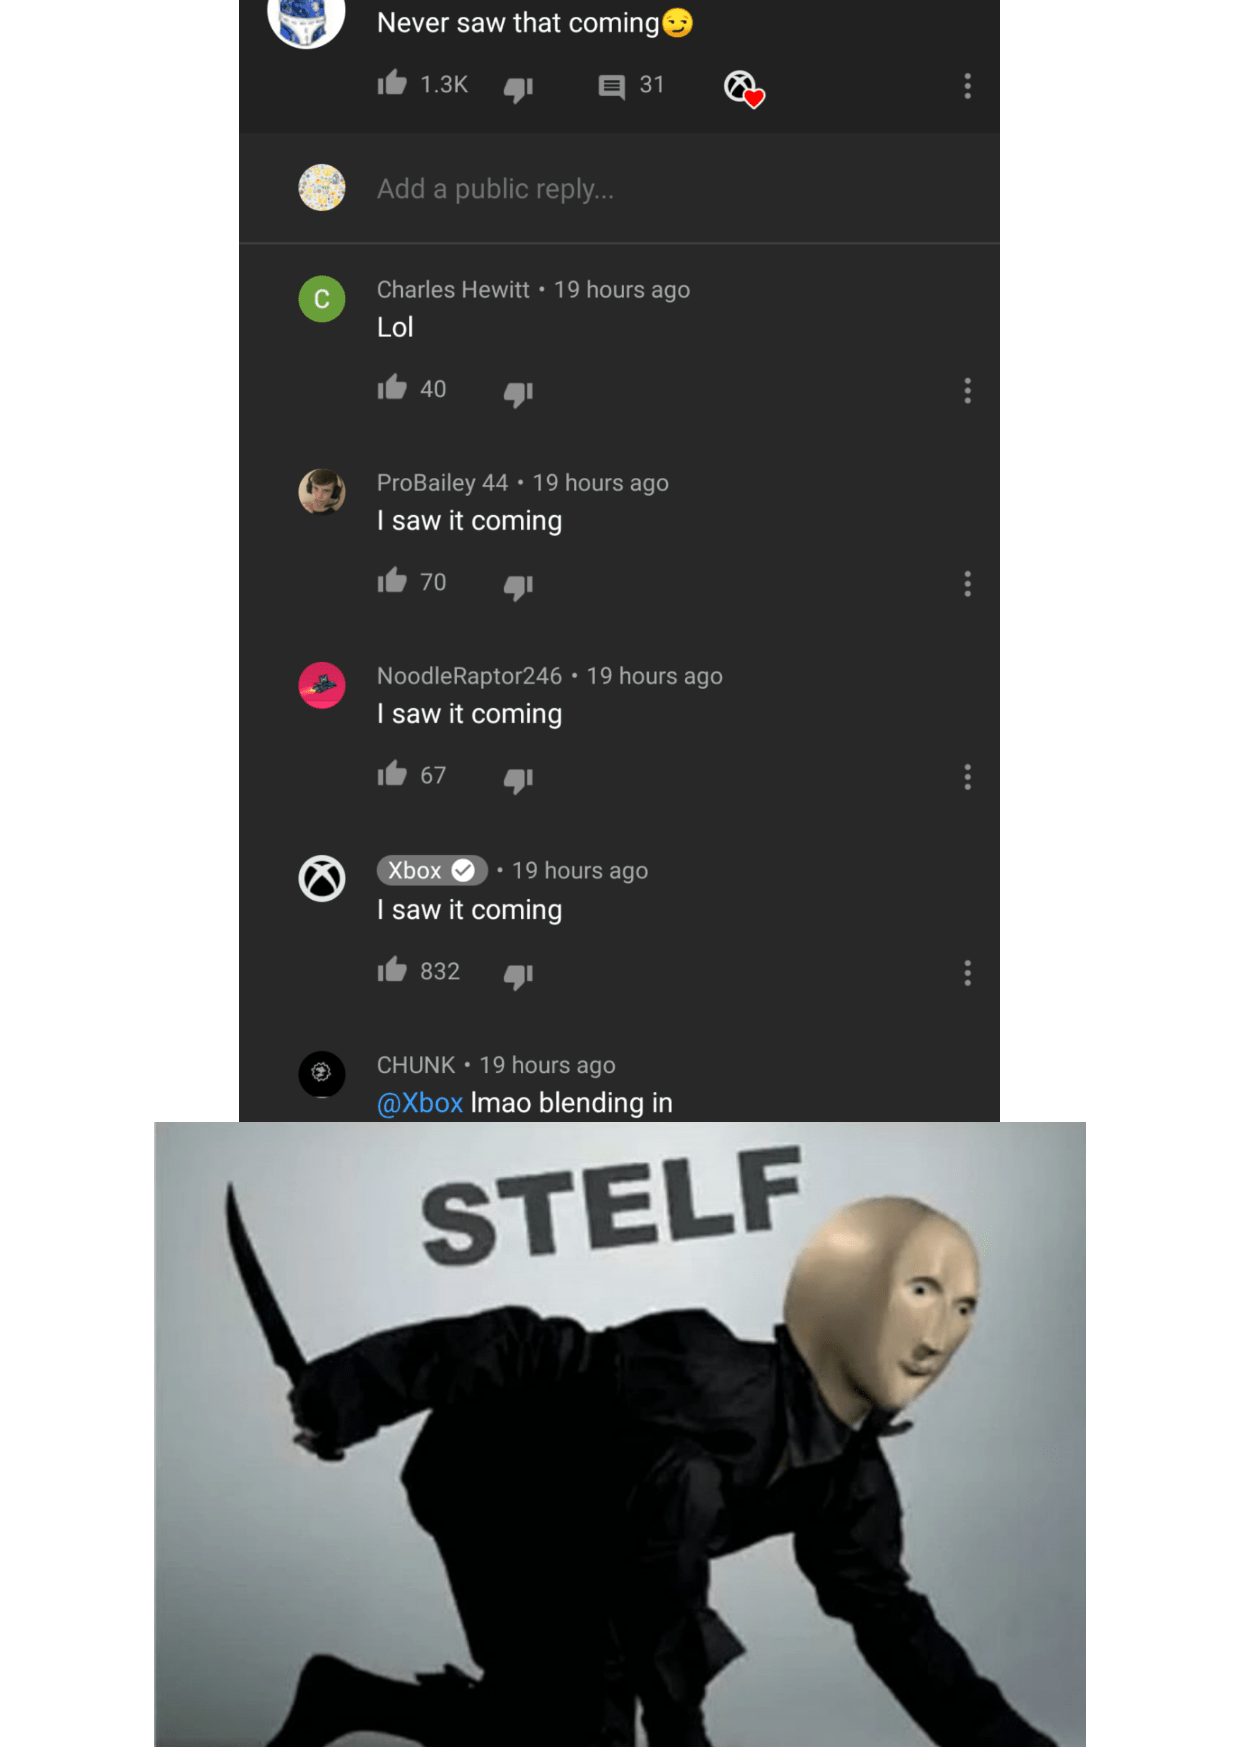1239x1747 pixels.
Task: Open options menu for Charles Hewitt's reply
Action: pyautogui.click(x=967, y=391)
